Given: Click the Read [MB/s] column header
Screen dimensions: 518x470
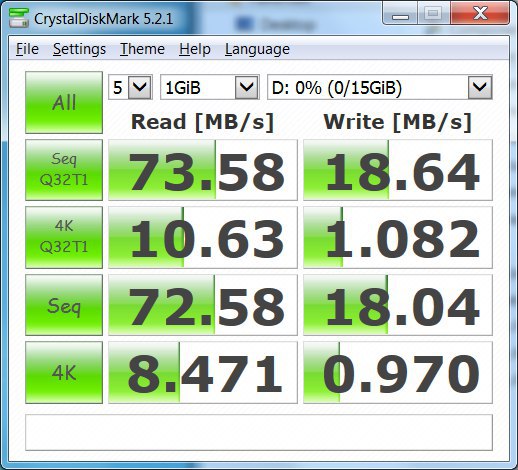Looking at the screenshot, I should click(x=203, y=122).
